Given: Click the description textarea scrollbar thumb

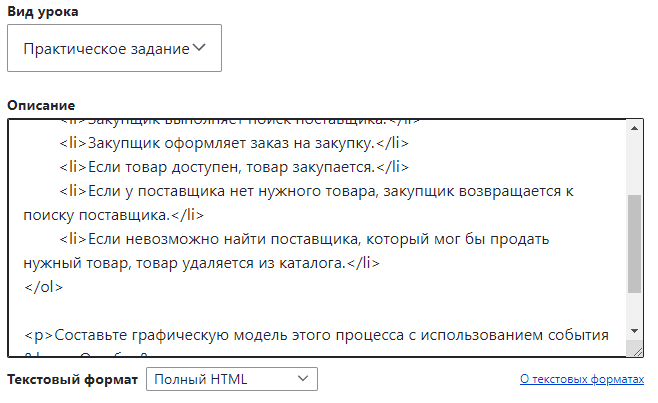Looking at the screenshot, I should click(x=634, y=243).
